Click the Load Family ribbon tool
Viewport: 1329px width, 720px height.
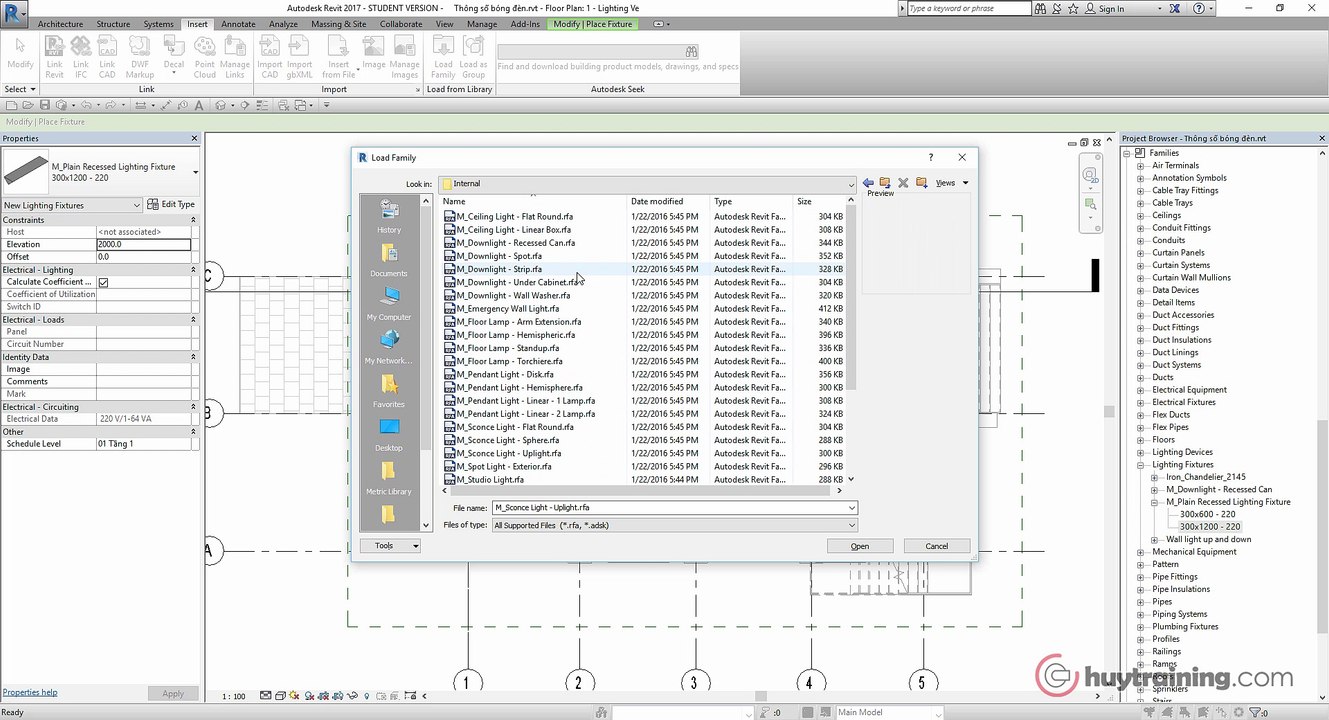point(443,57)
